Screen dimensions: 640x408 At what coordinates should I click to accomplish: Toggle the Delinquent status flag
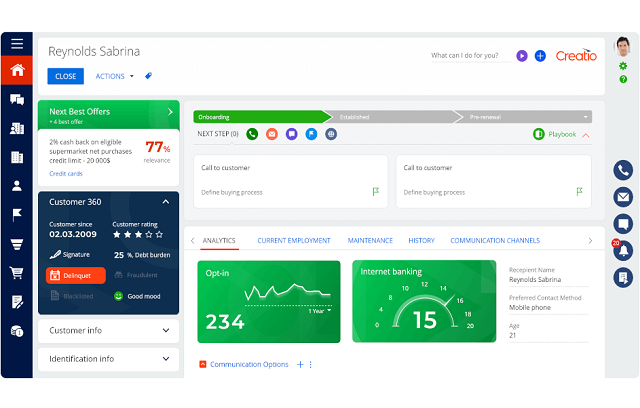click(x=76, y=275)
